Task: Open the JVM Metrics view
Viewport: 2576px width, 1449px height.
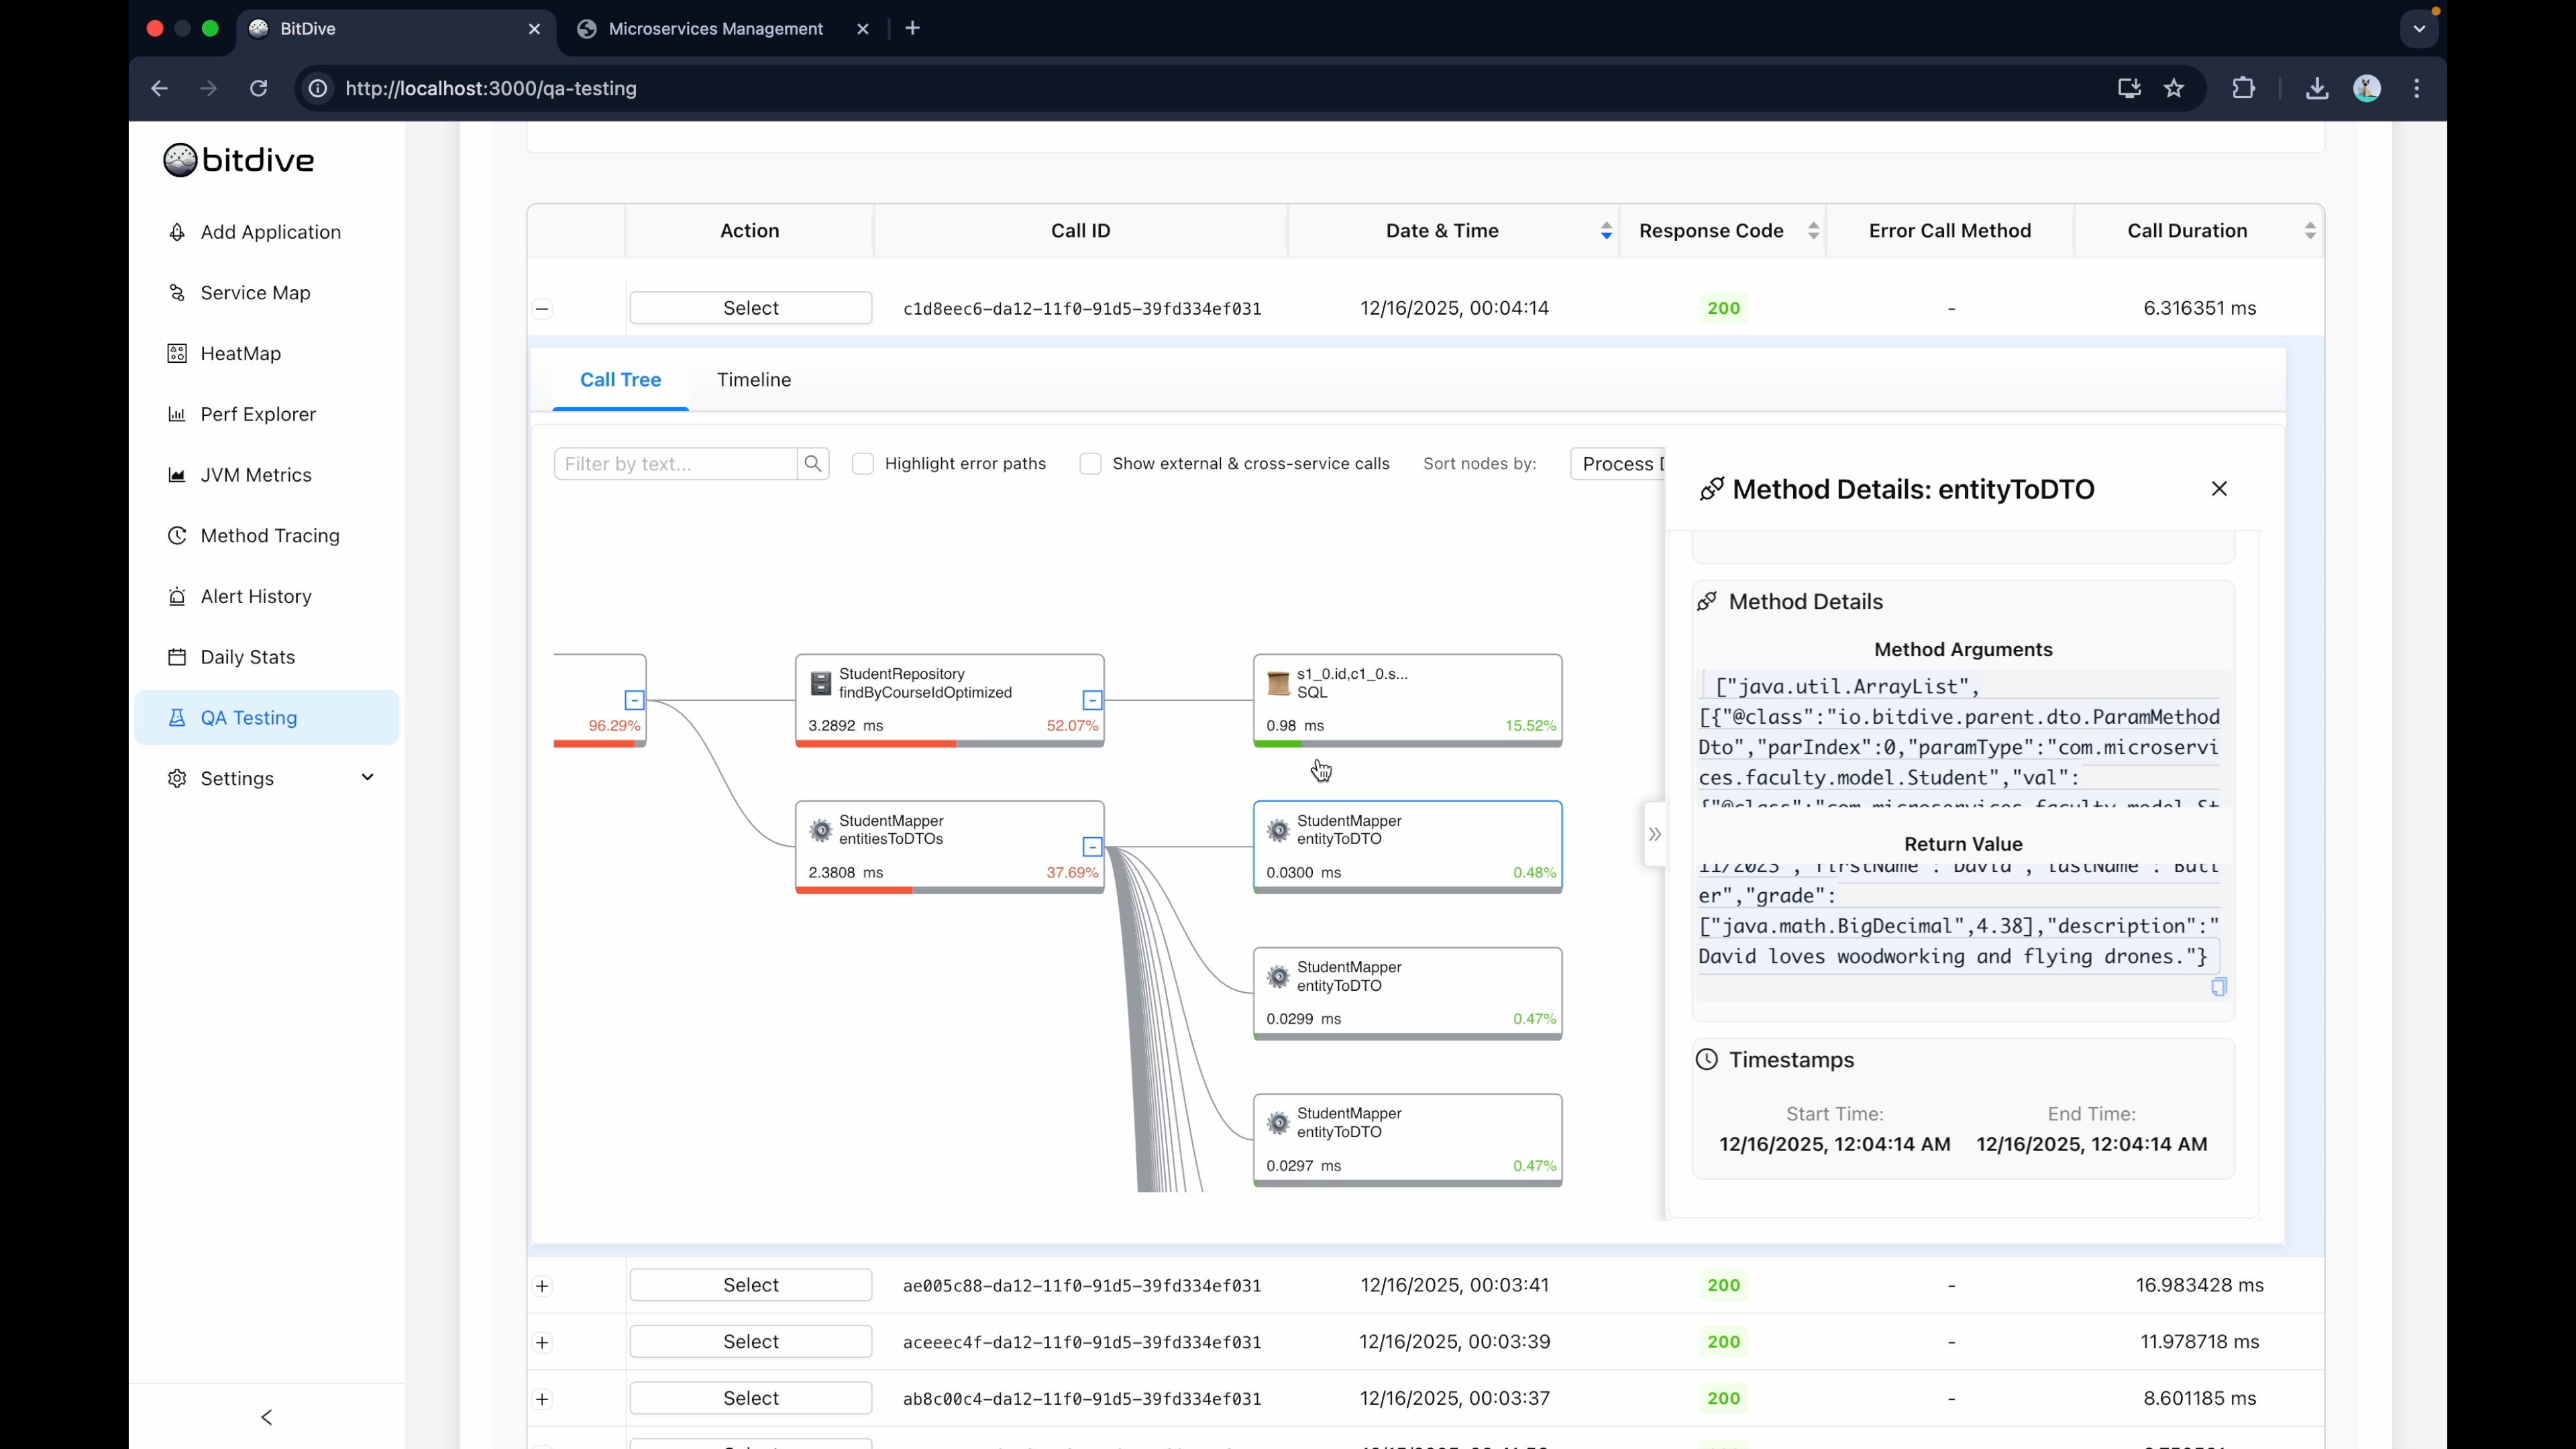Action: coord(255,474)
